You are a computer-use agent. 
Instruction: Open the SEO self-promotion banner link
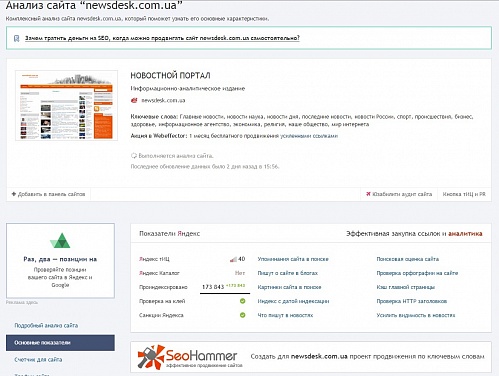coord(162,38)
